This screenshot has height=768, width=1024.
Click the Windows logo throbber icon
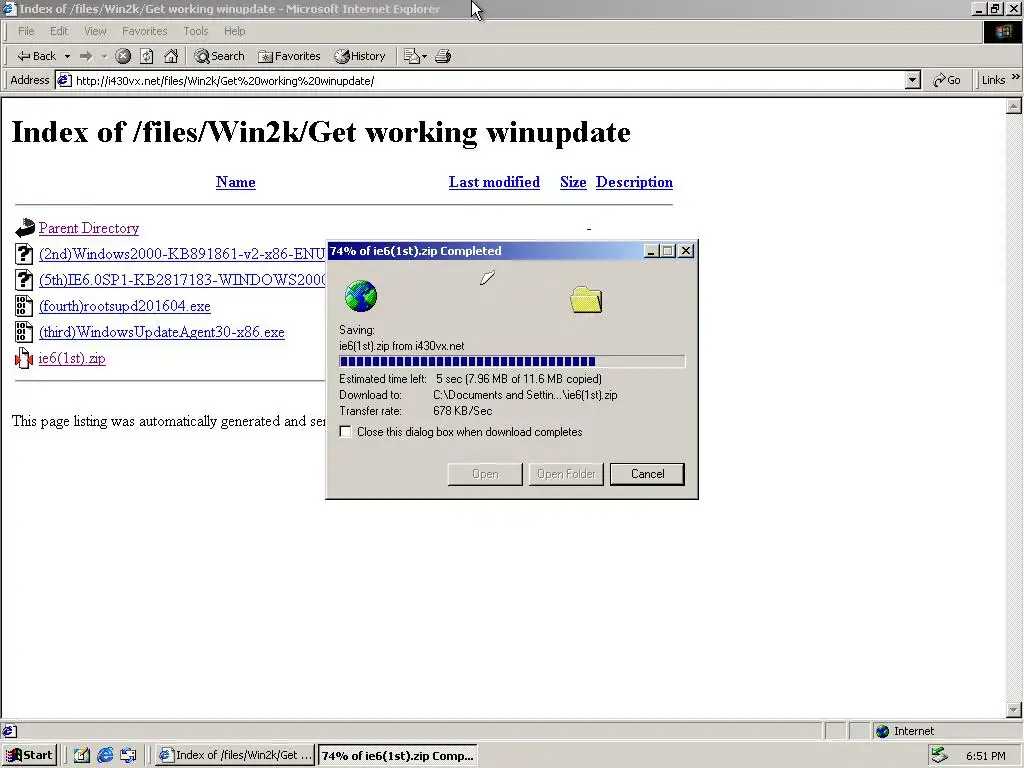pos(1002,32)
